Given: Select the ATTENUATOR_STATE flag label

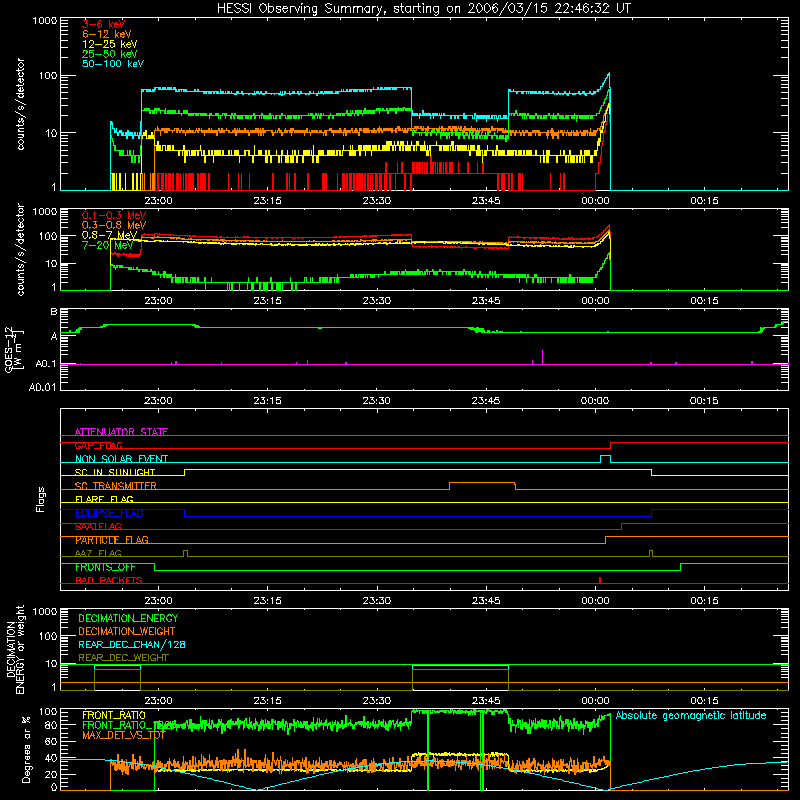Looking at the screenshot, I should pyautogui.click(x=121, y=432).
